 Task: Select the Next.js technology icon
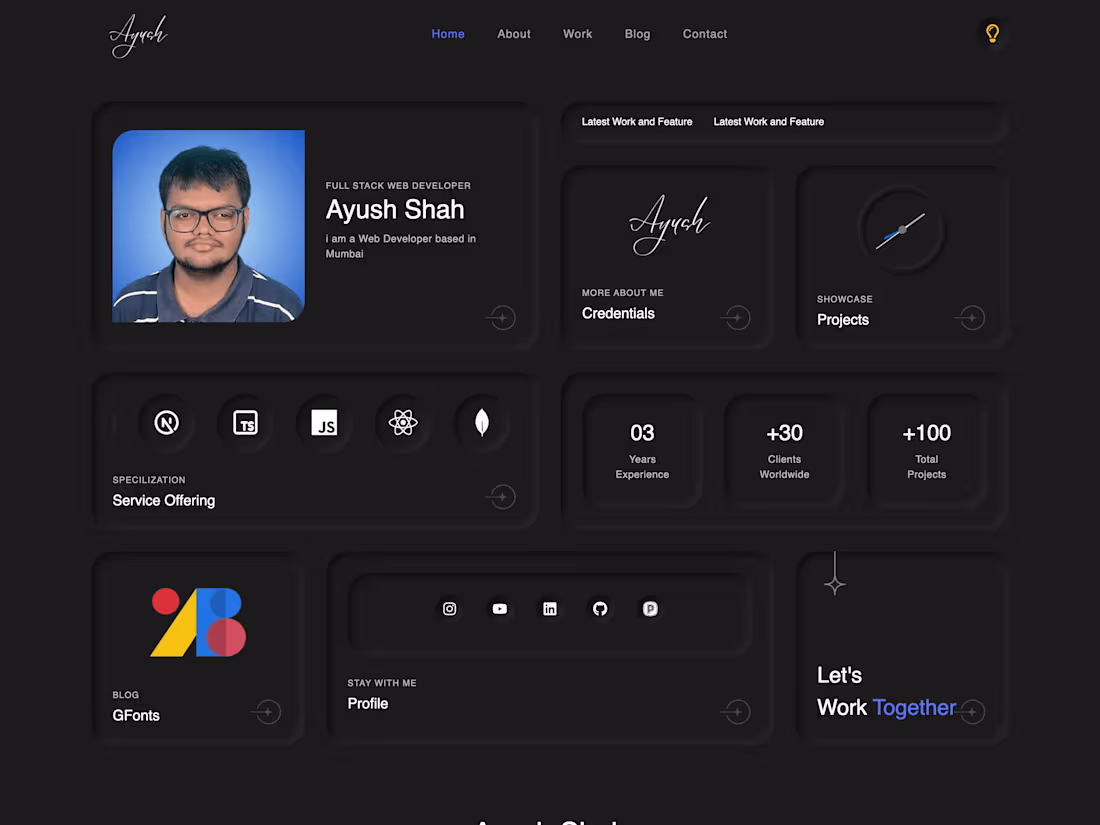pos(165,422)
